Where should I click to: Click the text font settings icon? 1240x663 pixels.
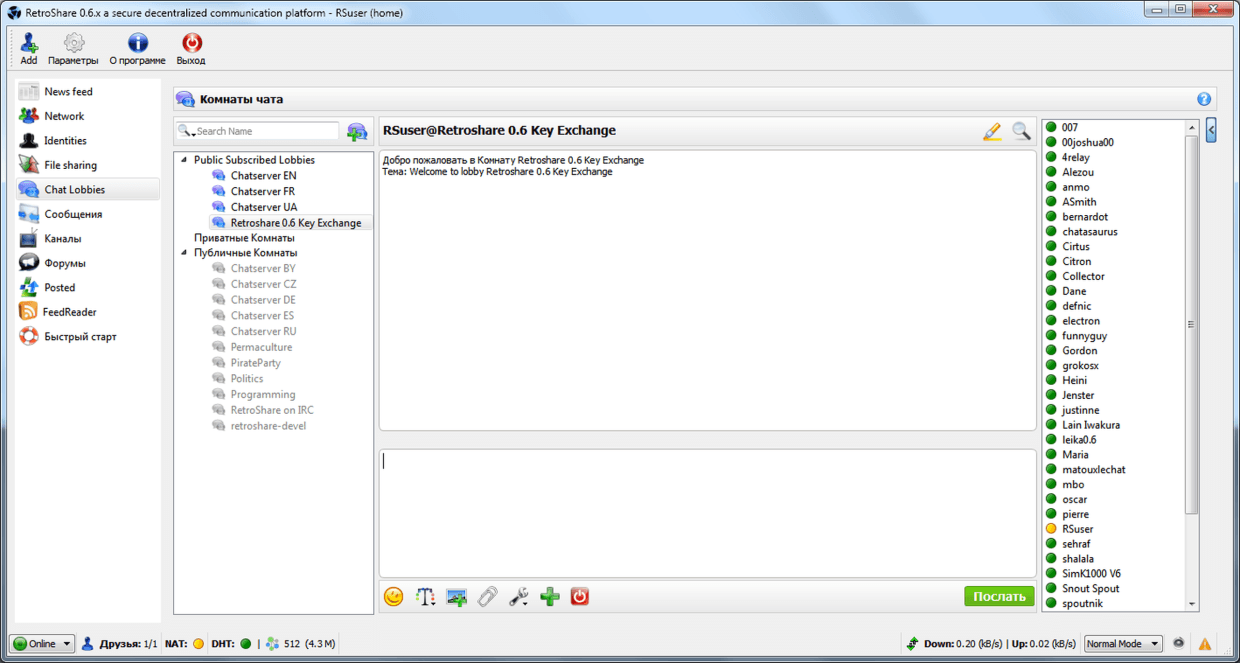pyautogui.click(x=425, y=597)
